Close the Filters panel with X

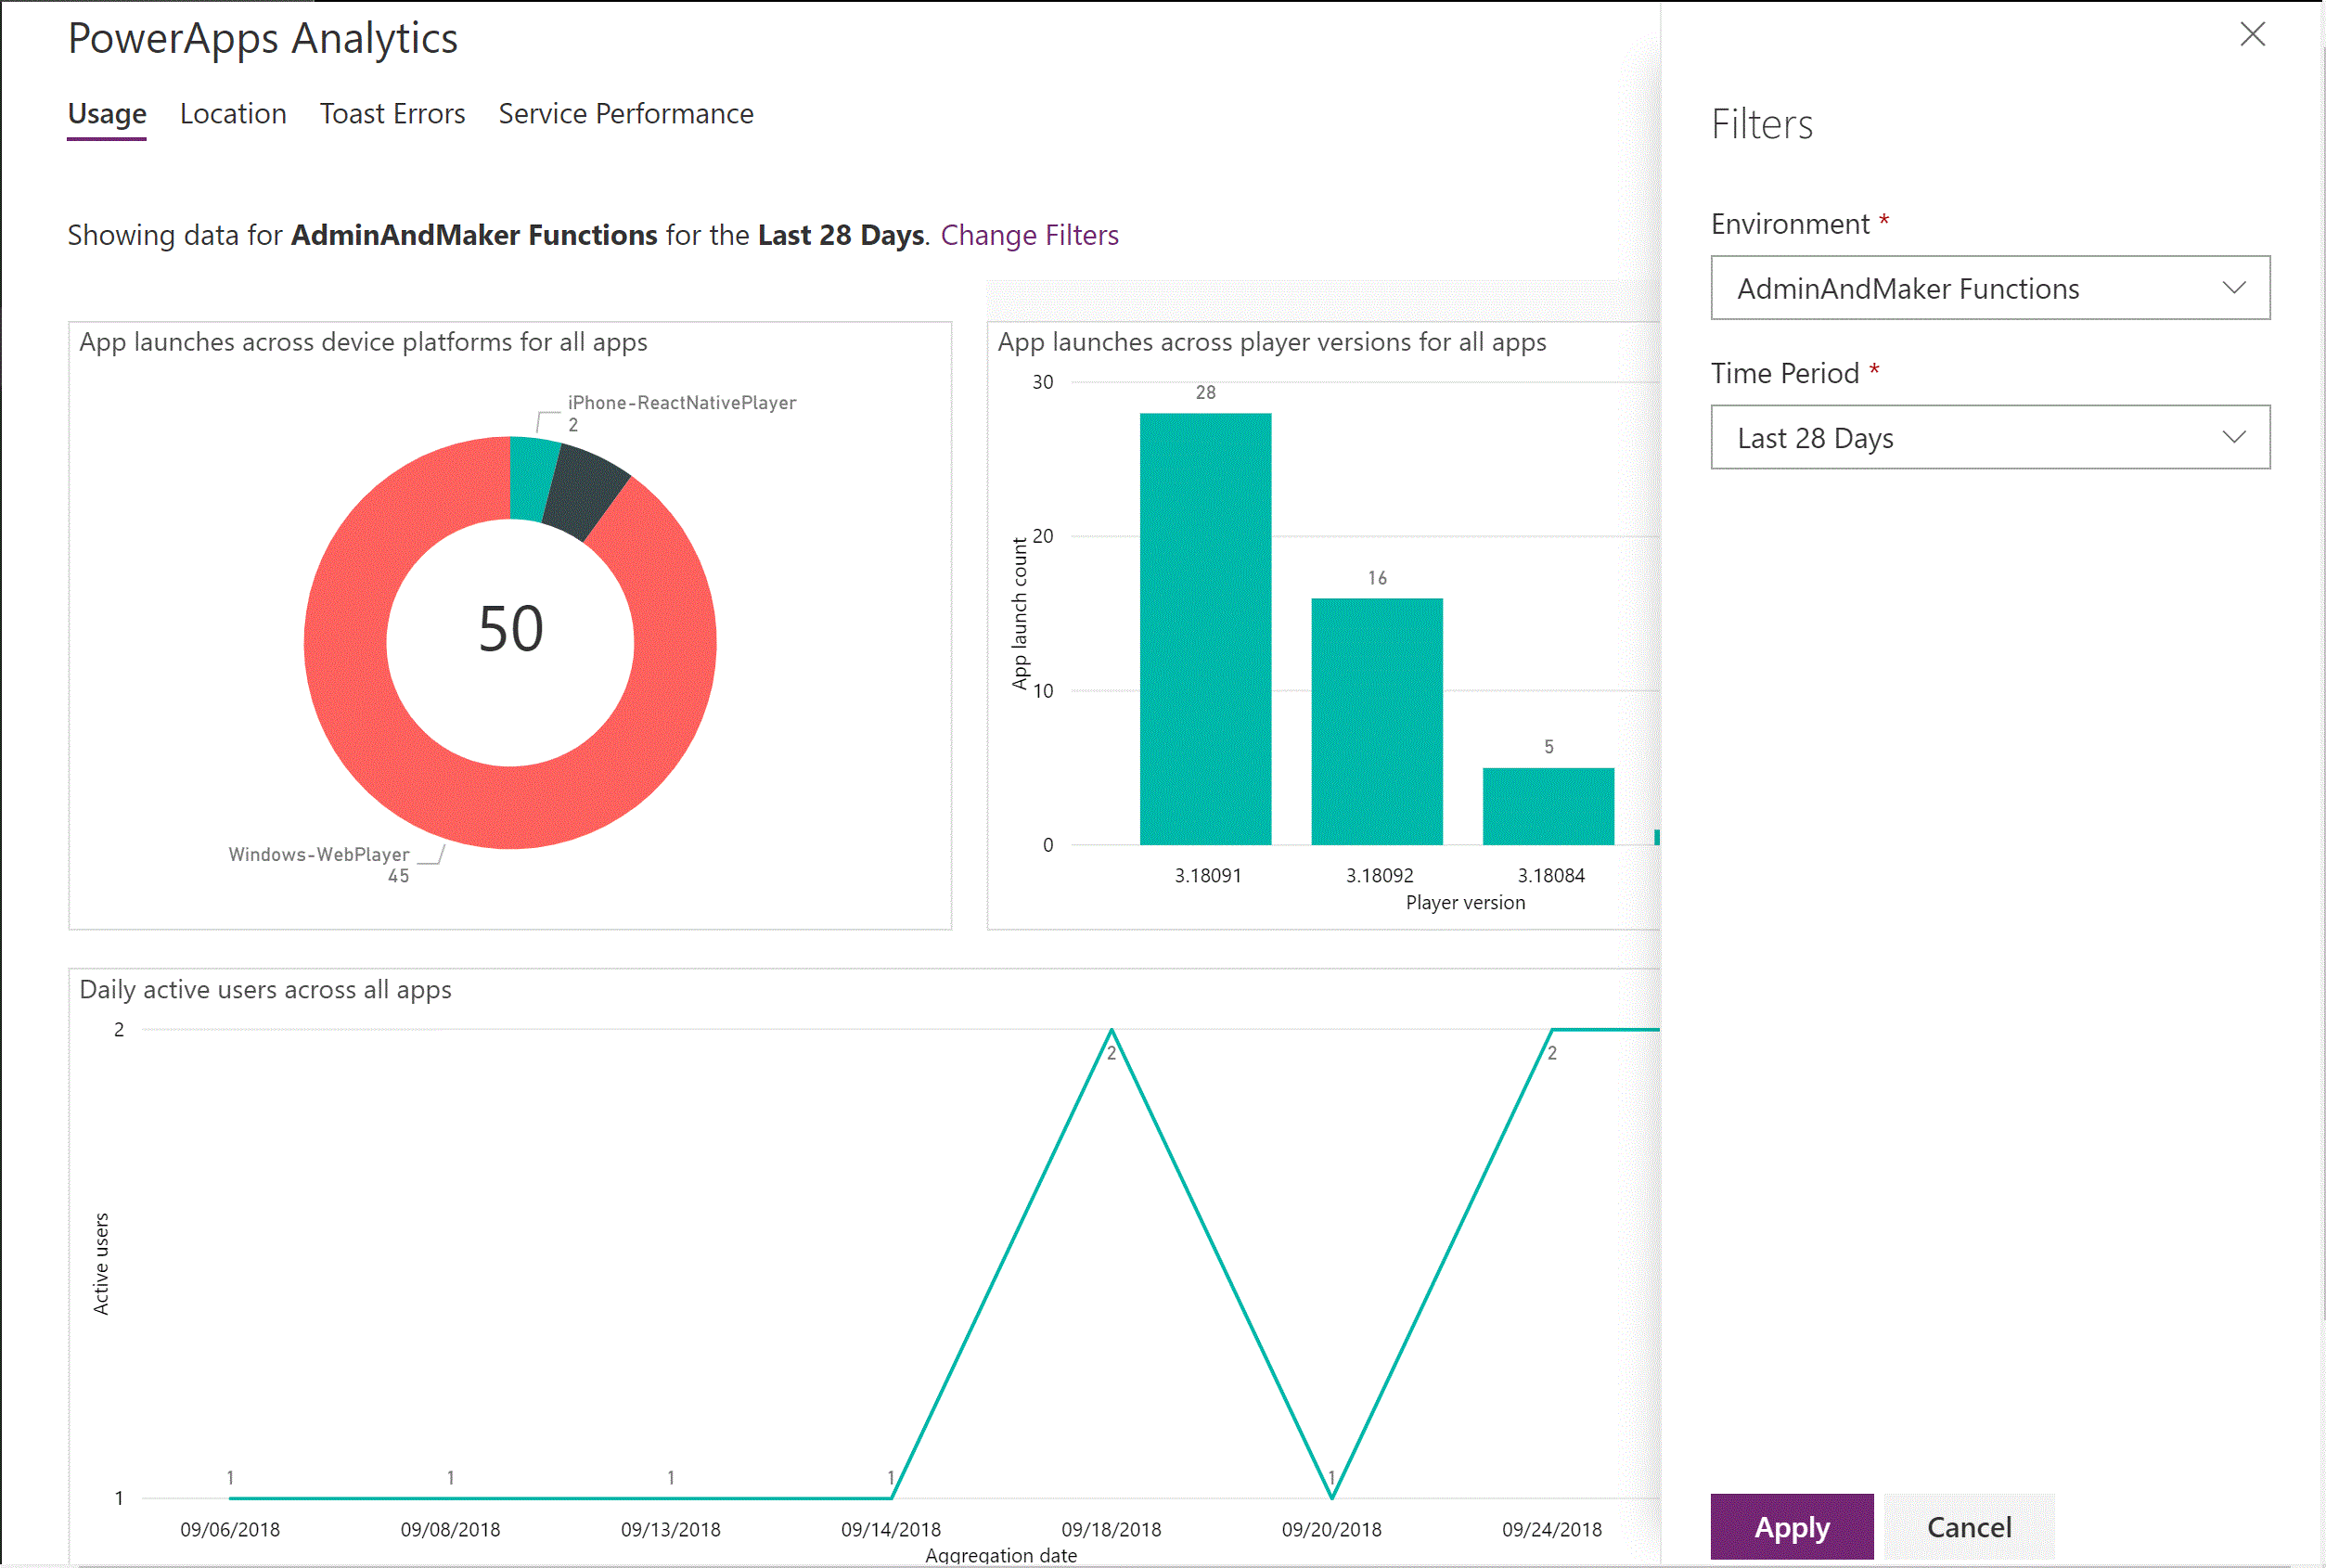2252,35
